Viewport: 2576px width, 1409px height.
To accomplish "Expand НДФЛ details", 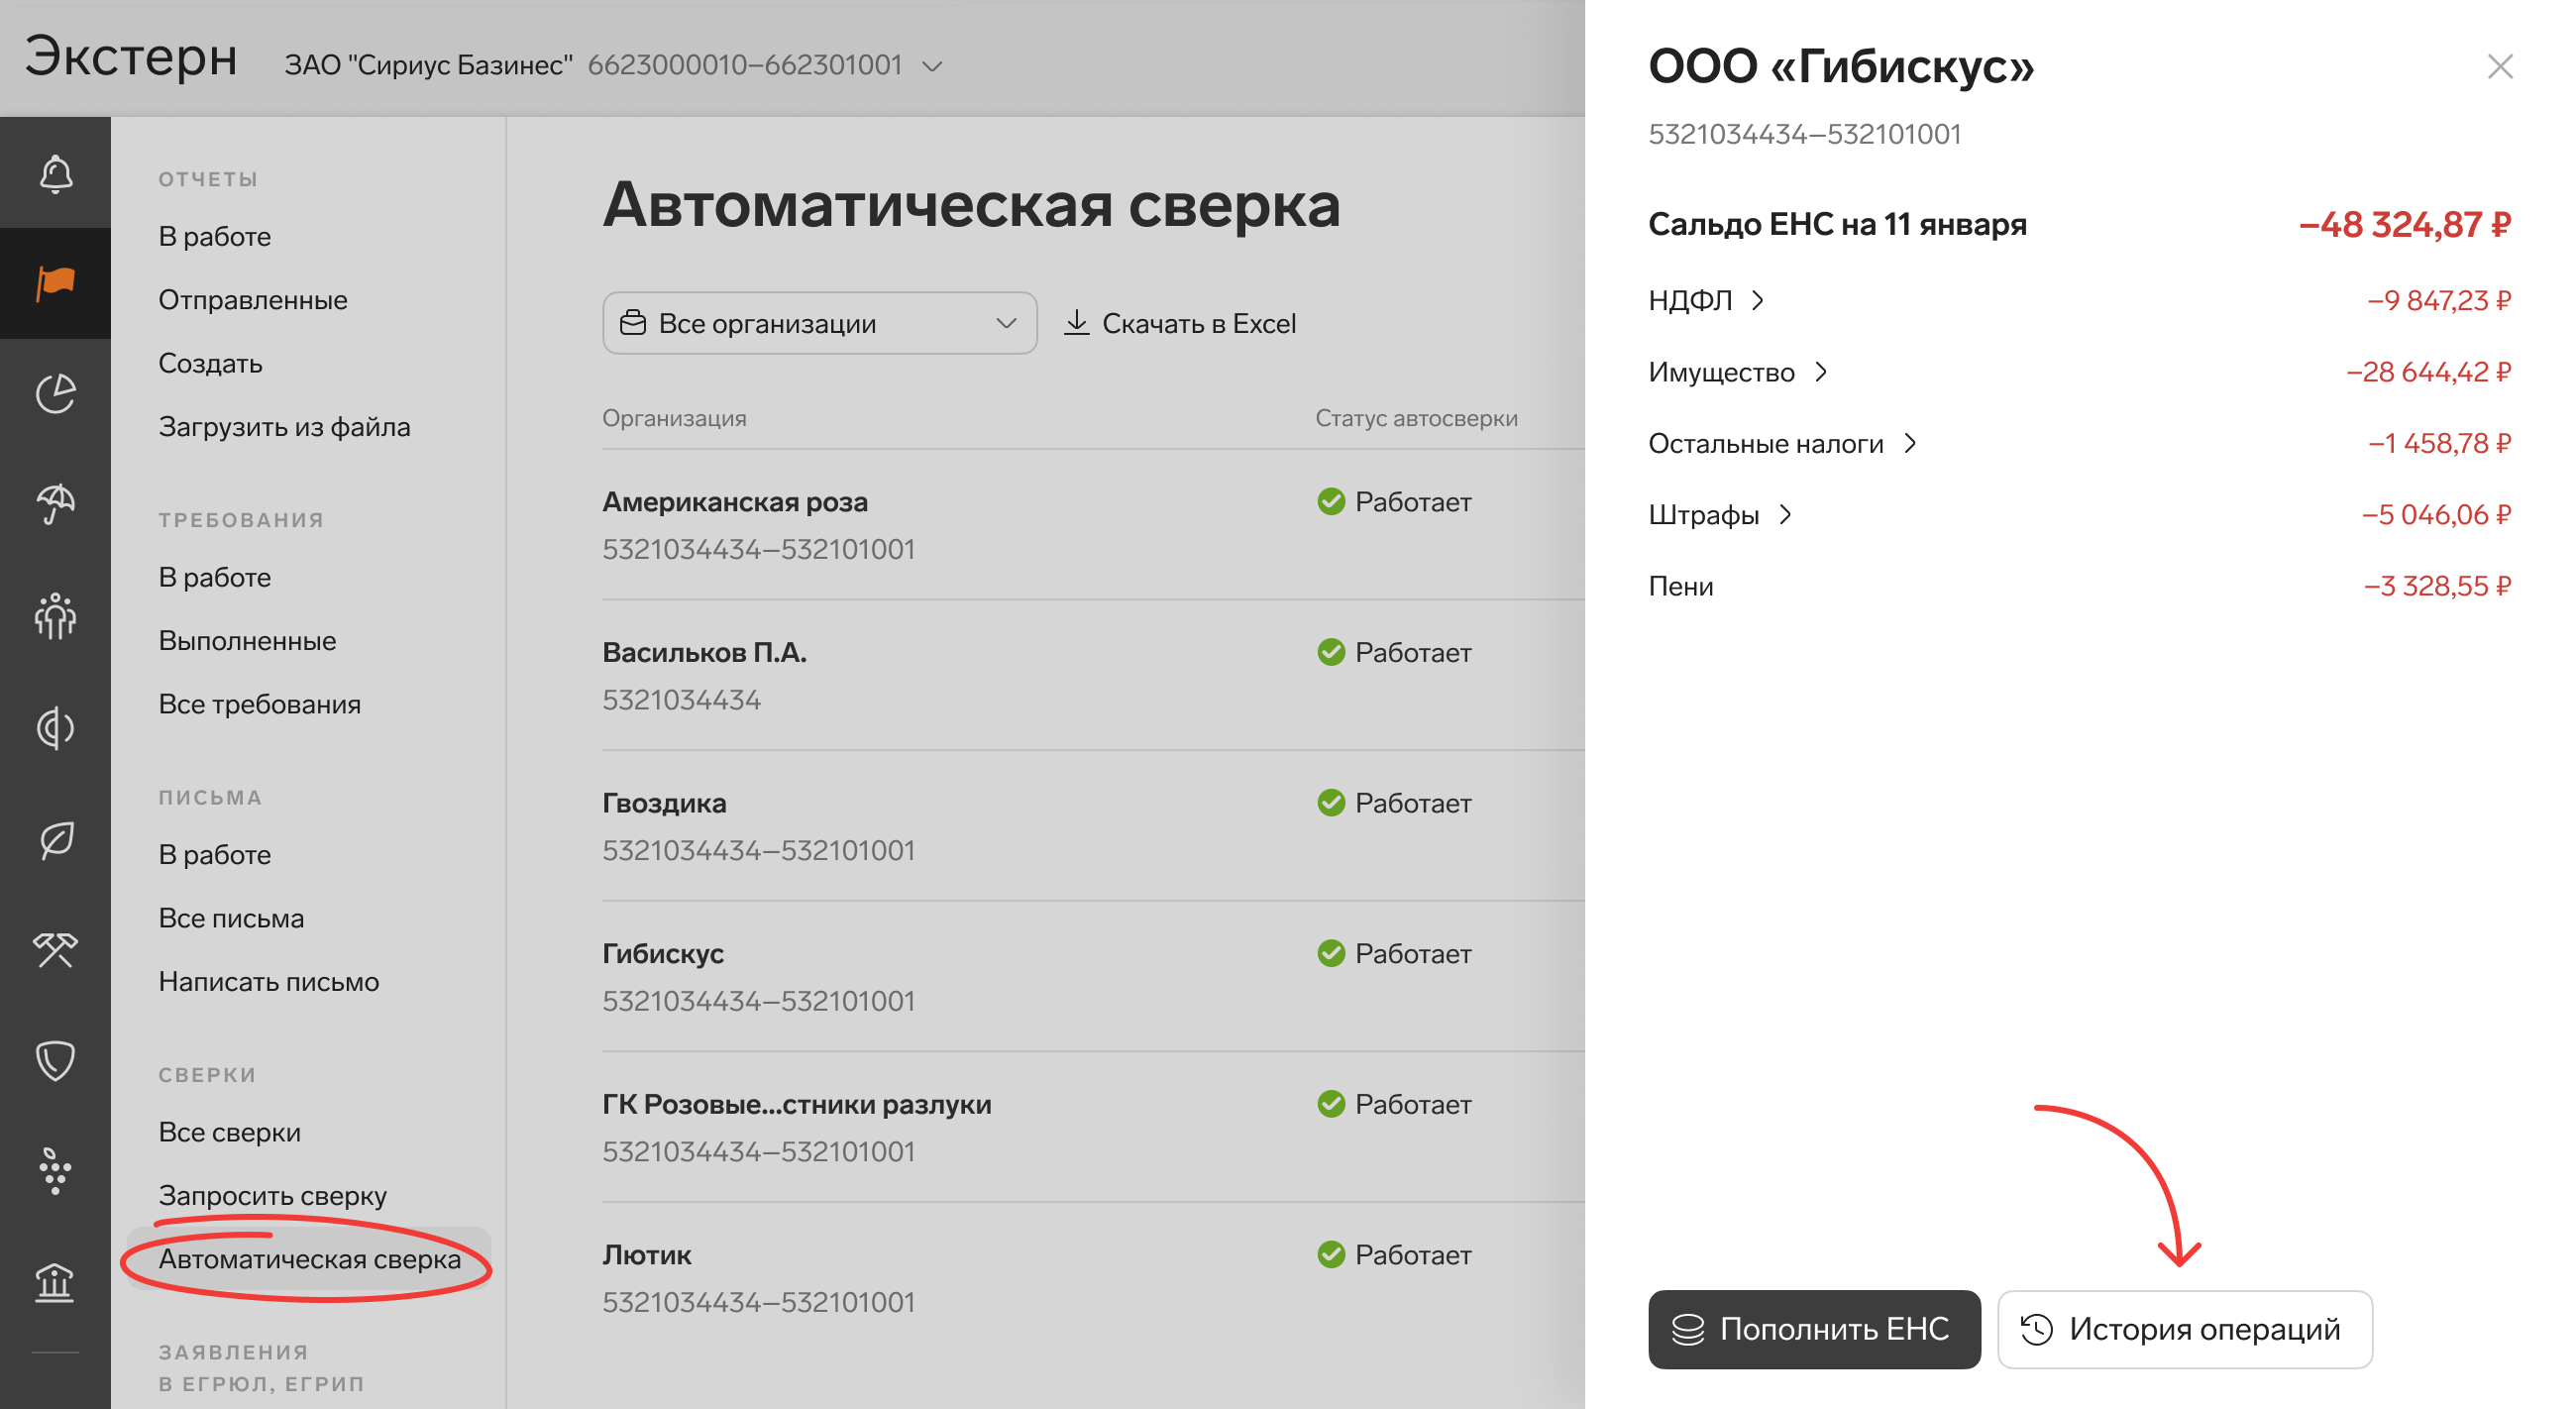I will tap(1706, 300).
